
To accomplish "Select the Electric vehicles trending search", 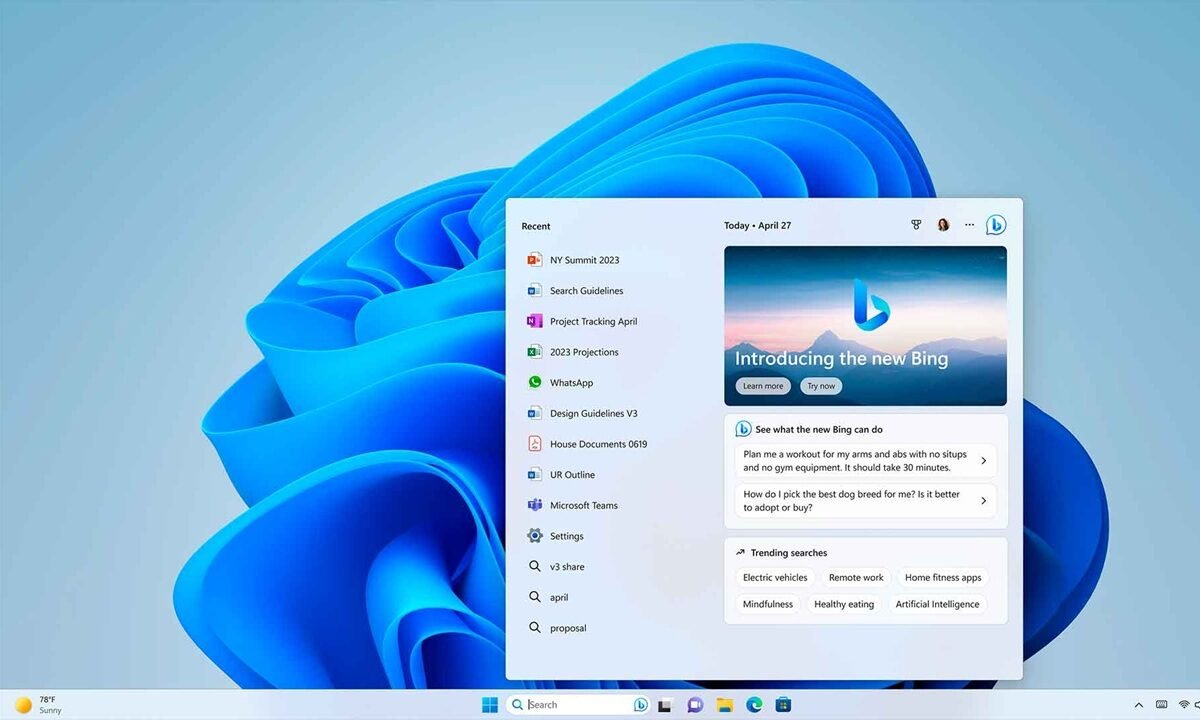I will (x=775, y=578).
